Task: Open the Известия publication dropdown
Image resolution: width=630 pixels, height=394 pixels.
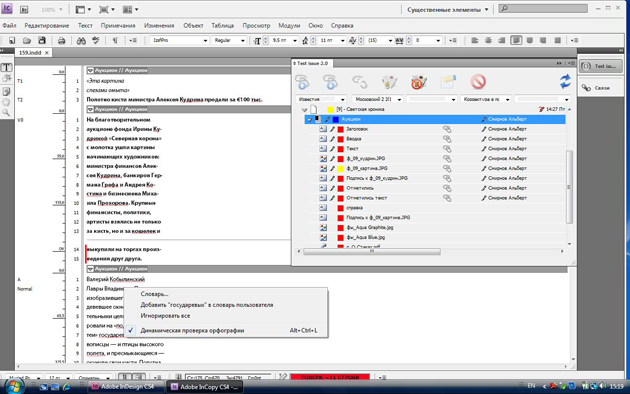Action: point(321,99)
